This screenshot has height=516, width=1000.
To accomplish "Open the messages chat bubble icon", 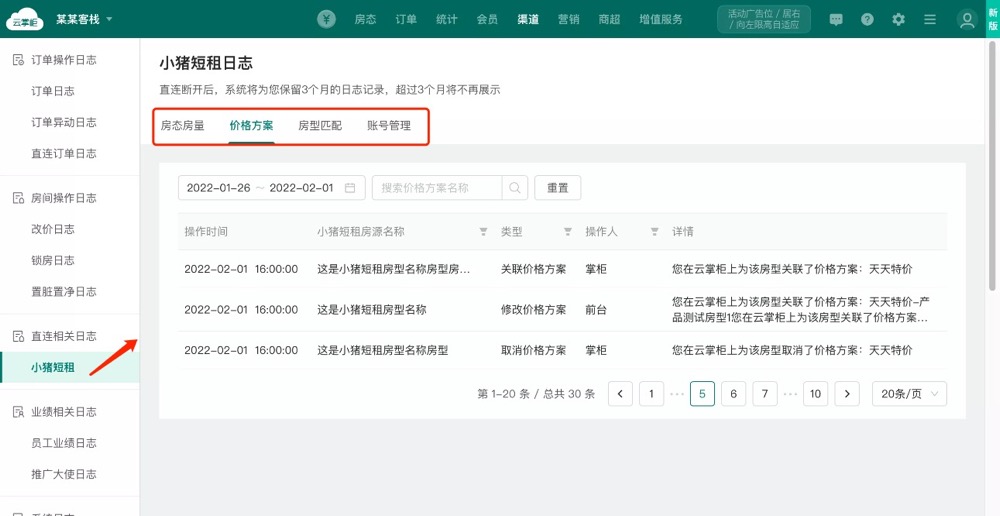I will click(x=836, y=19).
